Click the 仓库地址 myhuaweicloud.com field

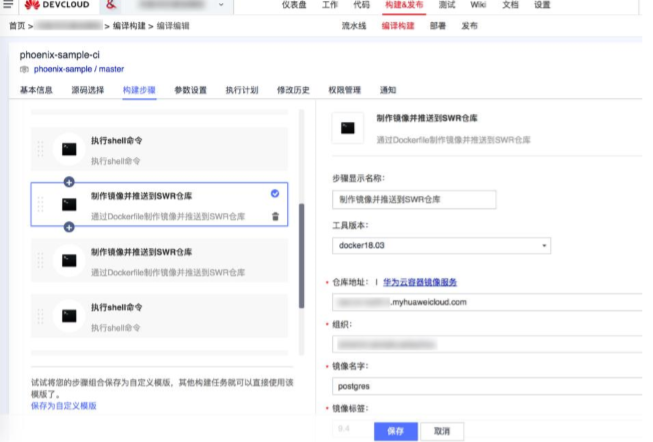click(487, 302)
